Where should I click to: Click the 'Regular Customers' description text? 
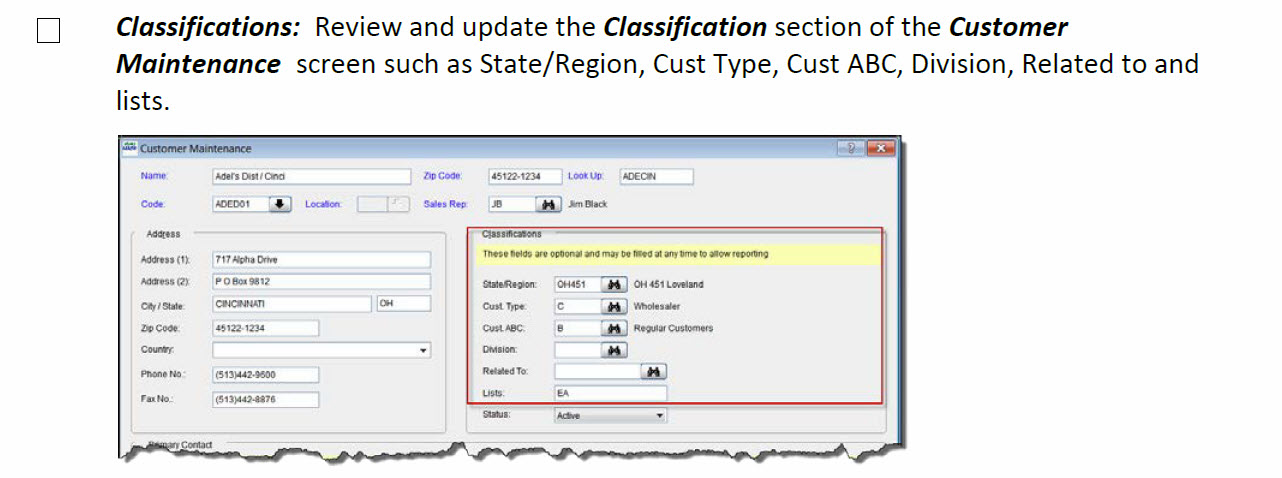pos(673,328)
